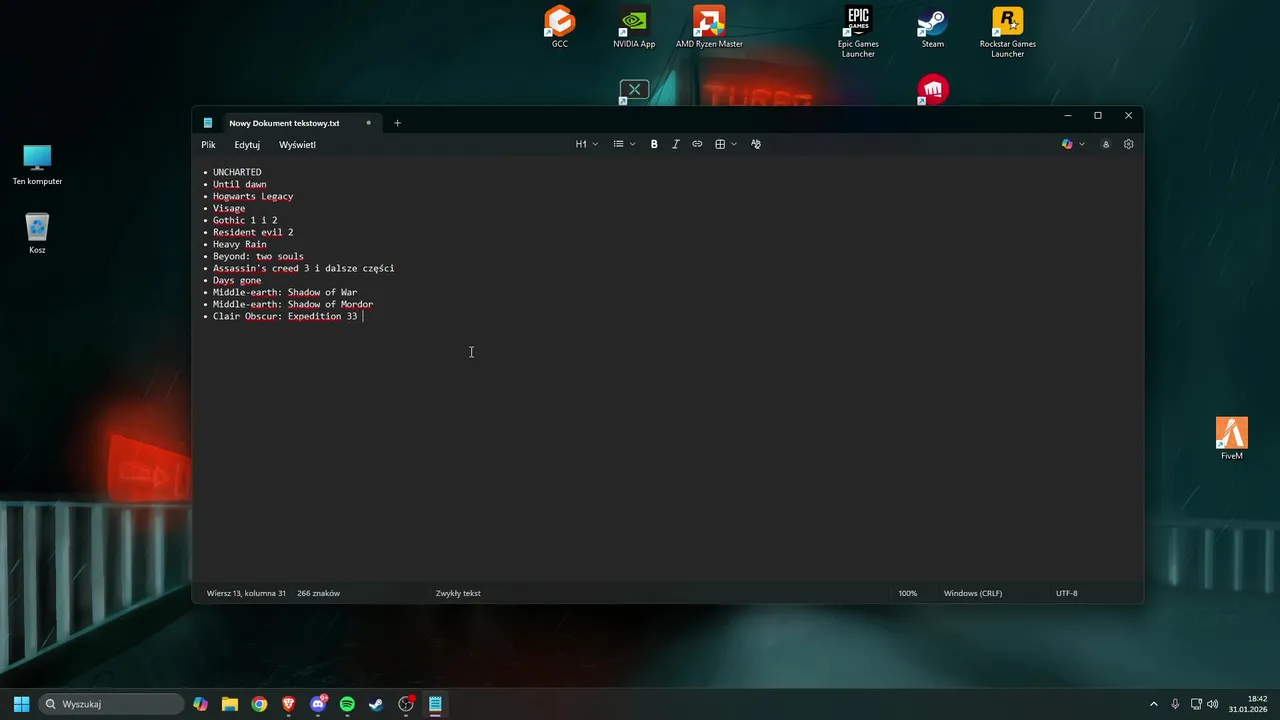Open the FiveM desktop shortcut
Image resolution: width=1280 pixels, height=720 pixels.
click(x=1232, y=439)
